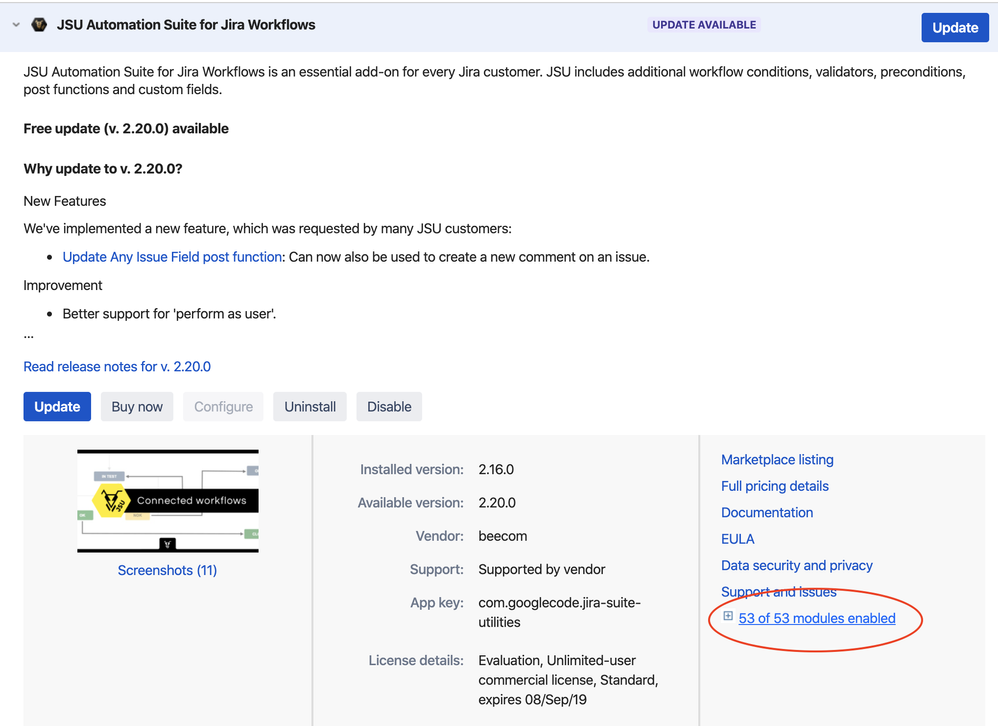The width and height of the screenshot is (998, 726).
Task: Expand modules list with the plus icon
Action: pos(728,616)
